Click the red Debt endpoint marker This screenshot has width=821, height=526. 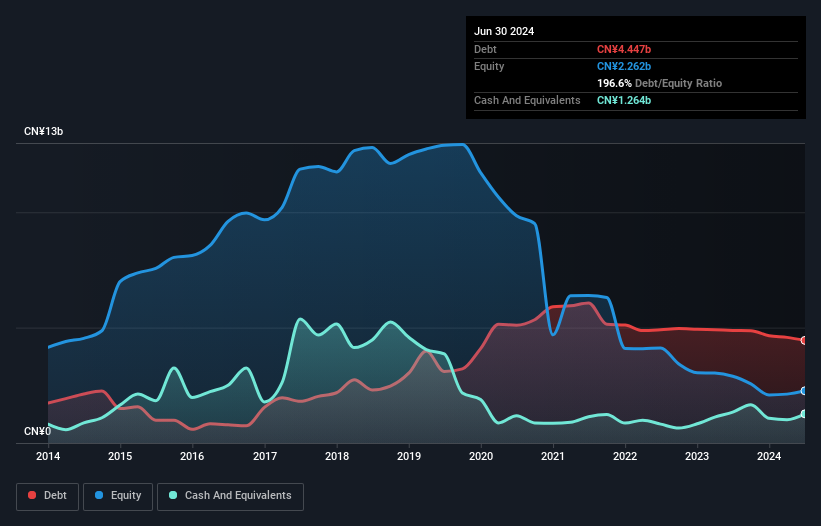tap(804, 341)
